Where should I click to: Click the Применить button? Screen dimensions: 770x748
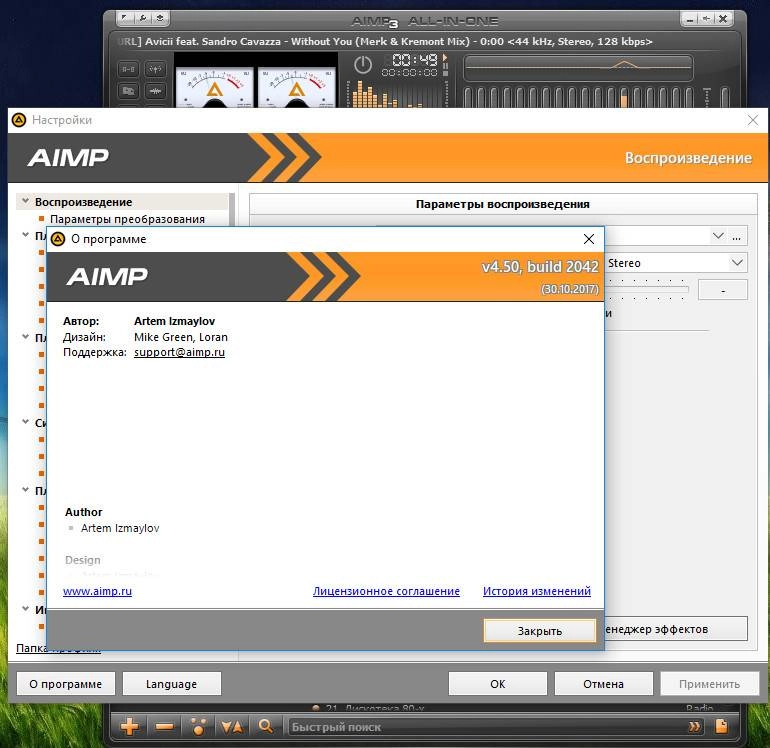pyautogui.click(x=709, y=684)
